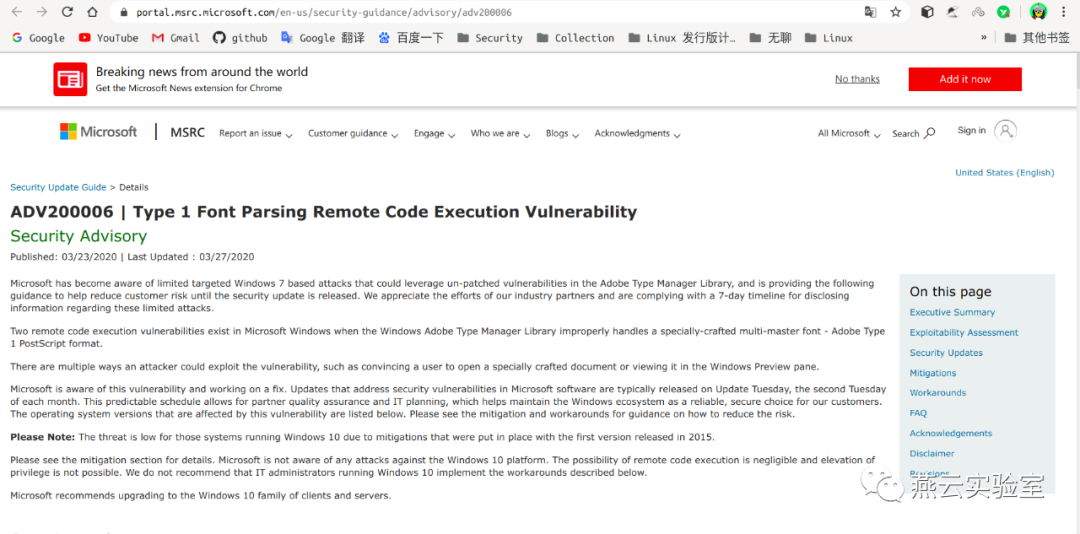1080x534 pixels.
Task: Expand the Report an issue menu
Action: coord(256,134)
